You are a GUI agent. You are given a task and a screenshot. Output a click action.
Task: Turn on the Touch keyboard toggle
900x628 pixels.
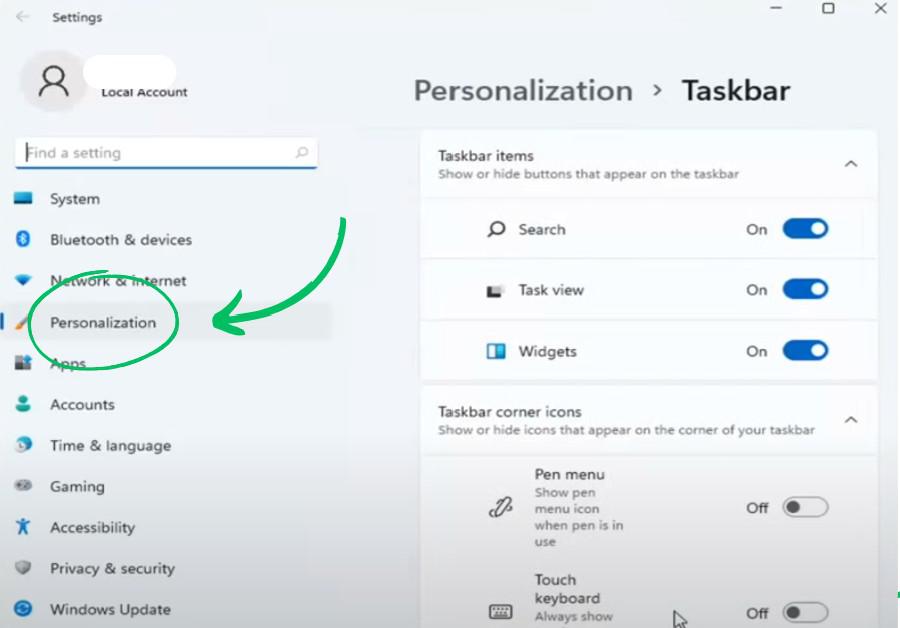click(805, 612)
